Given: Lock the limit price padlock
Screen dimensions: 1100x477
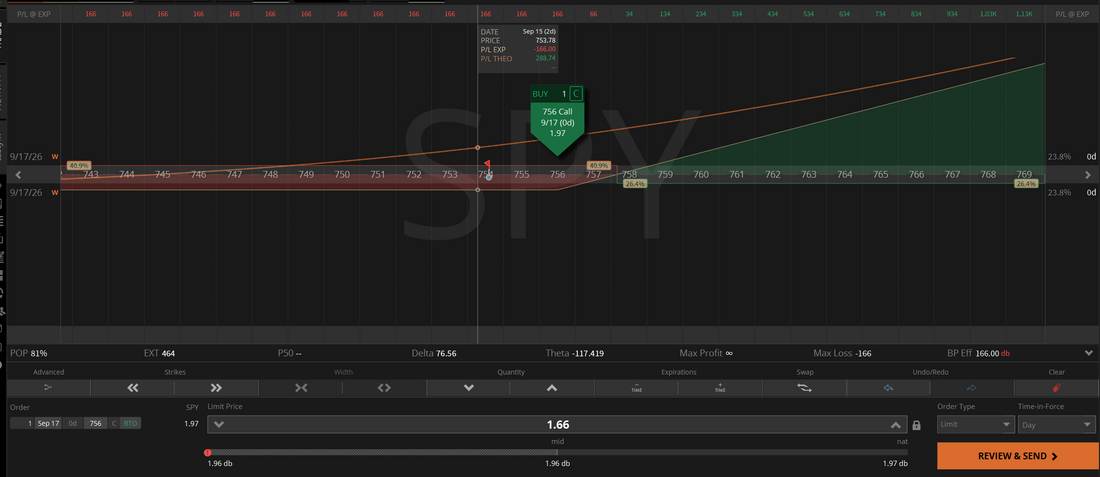Looking at the screenshot, I should [916, 425].
